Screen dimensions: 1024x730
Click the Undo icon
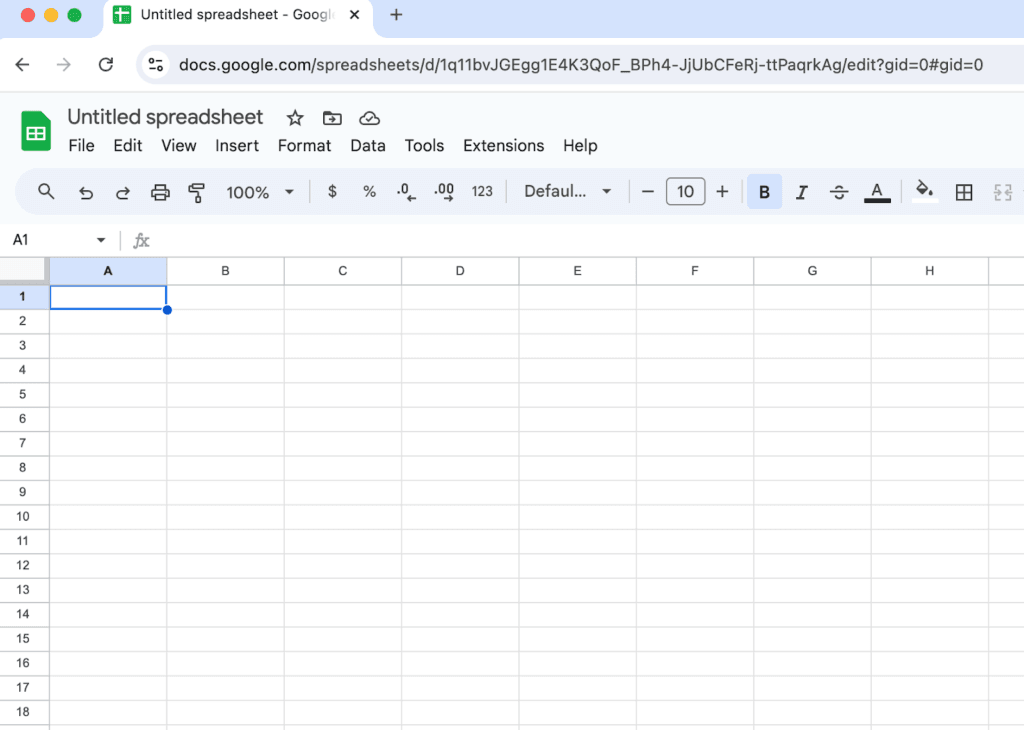point(85,191)
